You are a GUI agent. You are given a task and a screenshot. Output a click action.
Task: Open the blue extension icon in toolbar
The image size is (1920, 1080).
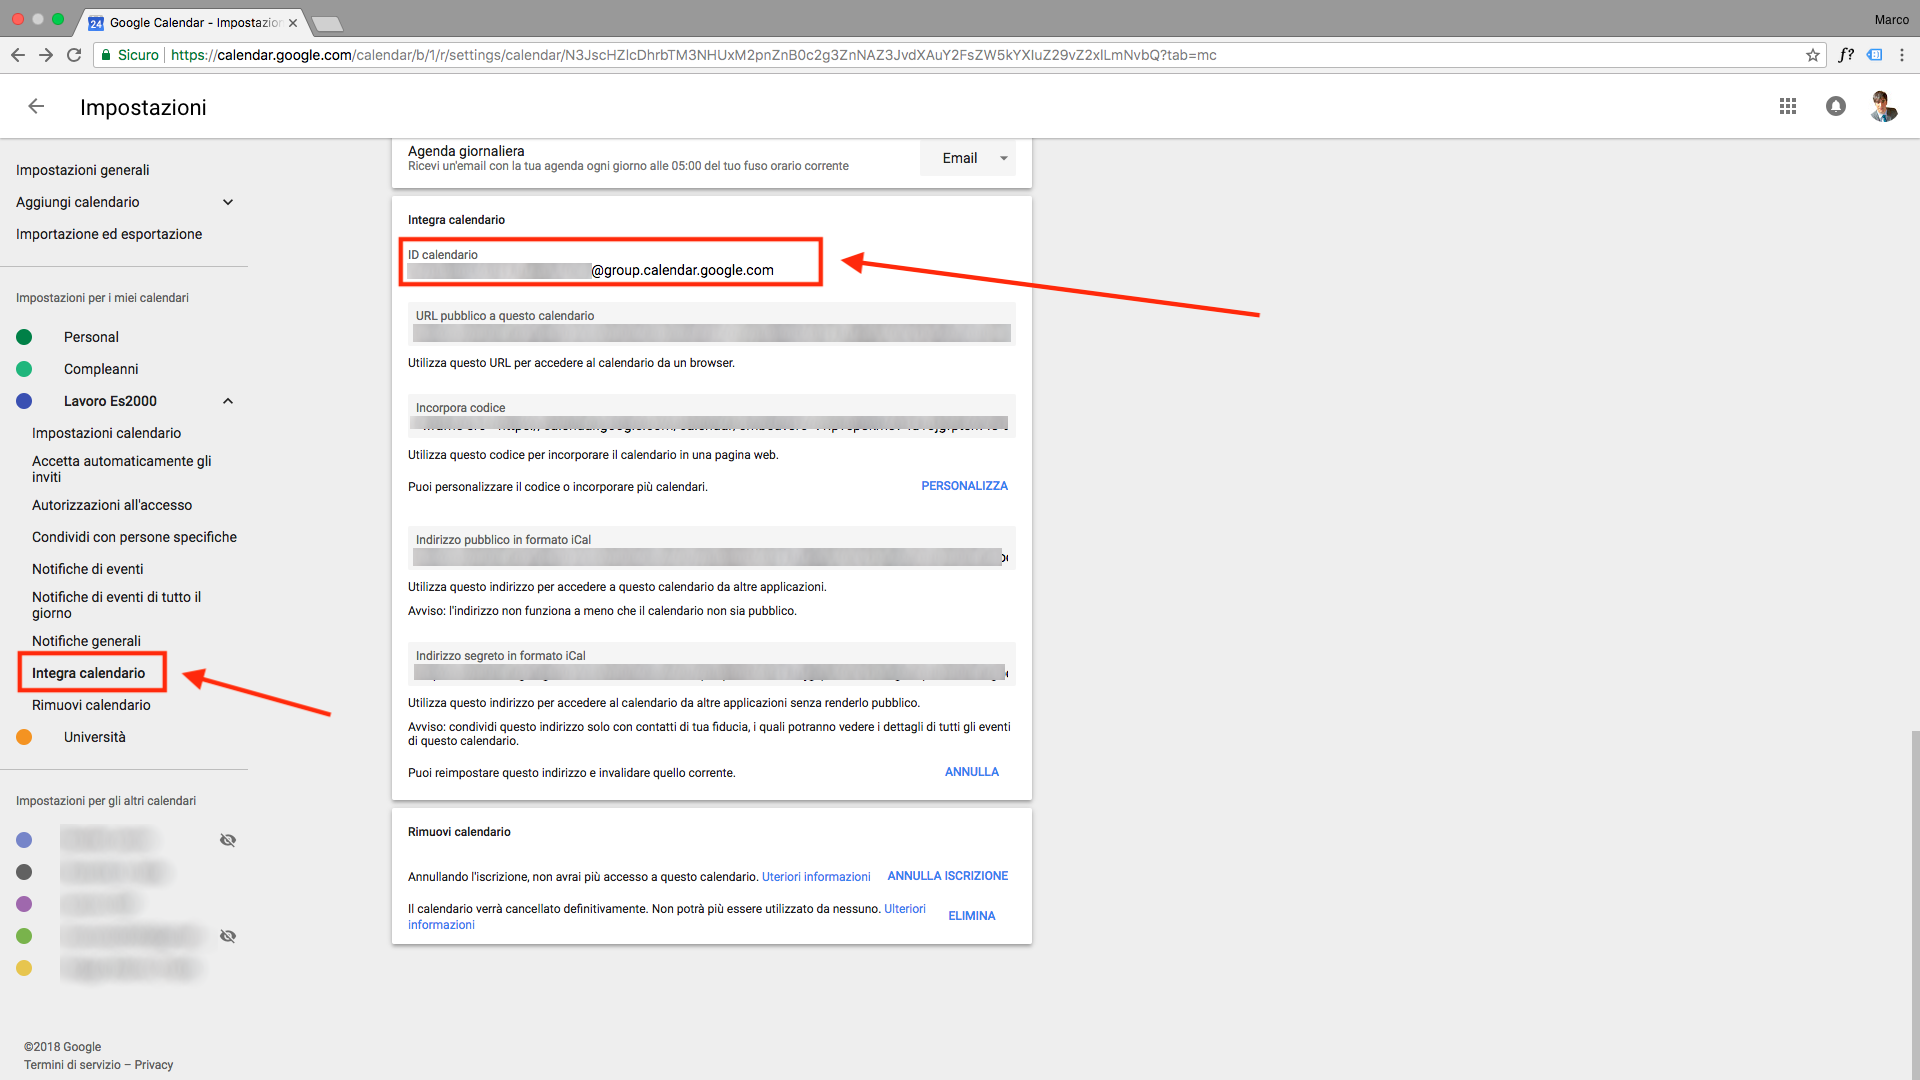click(1875, 55)
